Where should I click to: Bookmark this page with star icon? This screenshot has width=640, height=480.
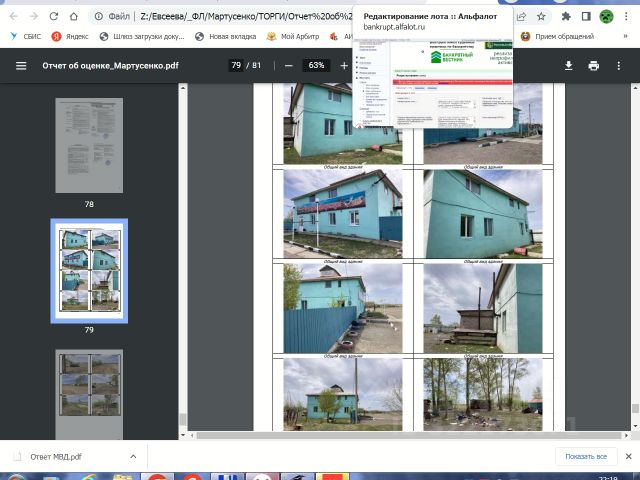pyautogui.click(x=541, y=17)
